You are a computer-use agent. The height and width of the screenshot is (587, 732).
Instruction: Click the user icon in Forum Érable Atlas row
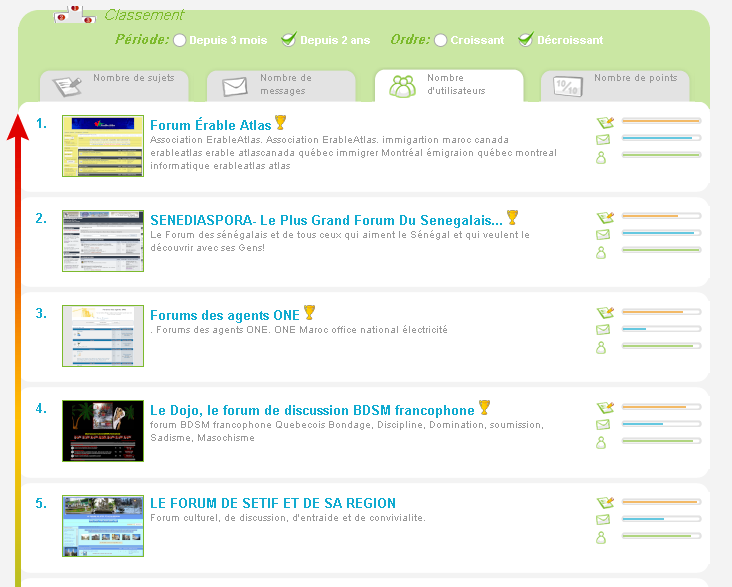[601, 158]
